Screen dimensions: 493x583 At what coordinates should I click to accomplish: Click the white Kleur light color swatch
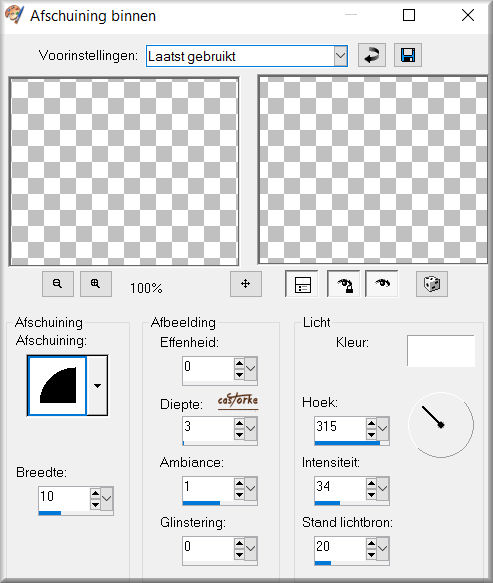point(441,351)
